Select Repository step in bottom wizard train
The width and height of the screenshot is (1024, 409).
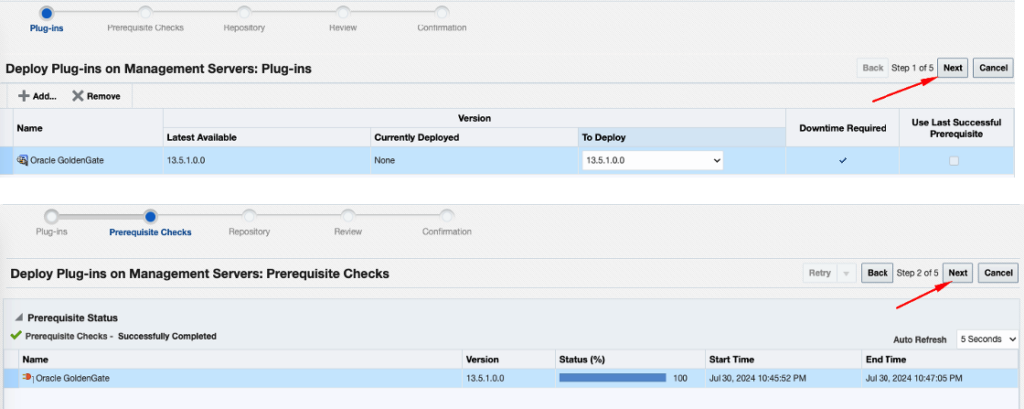pyautogui.click(x=249, y=216)
